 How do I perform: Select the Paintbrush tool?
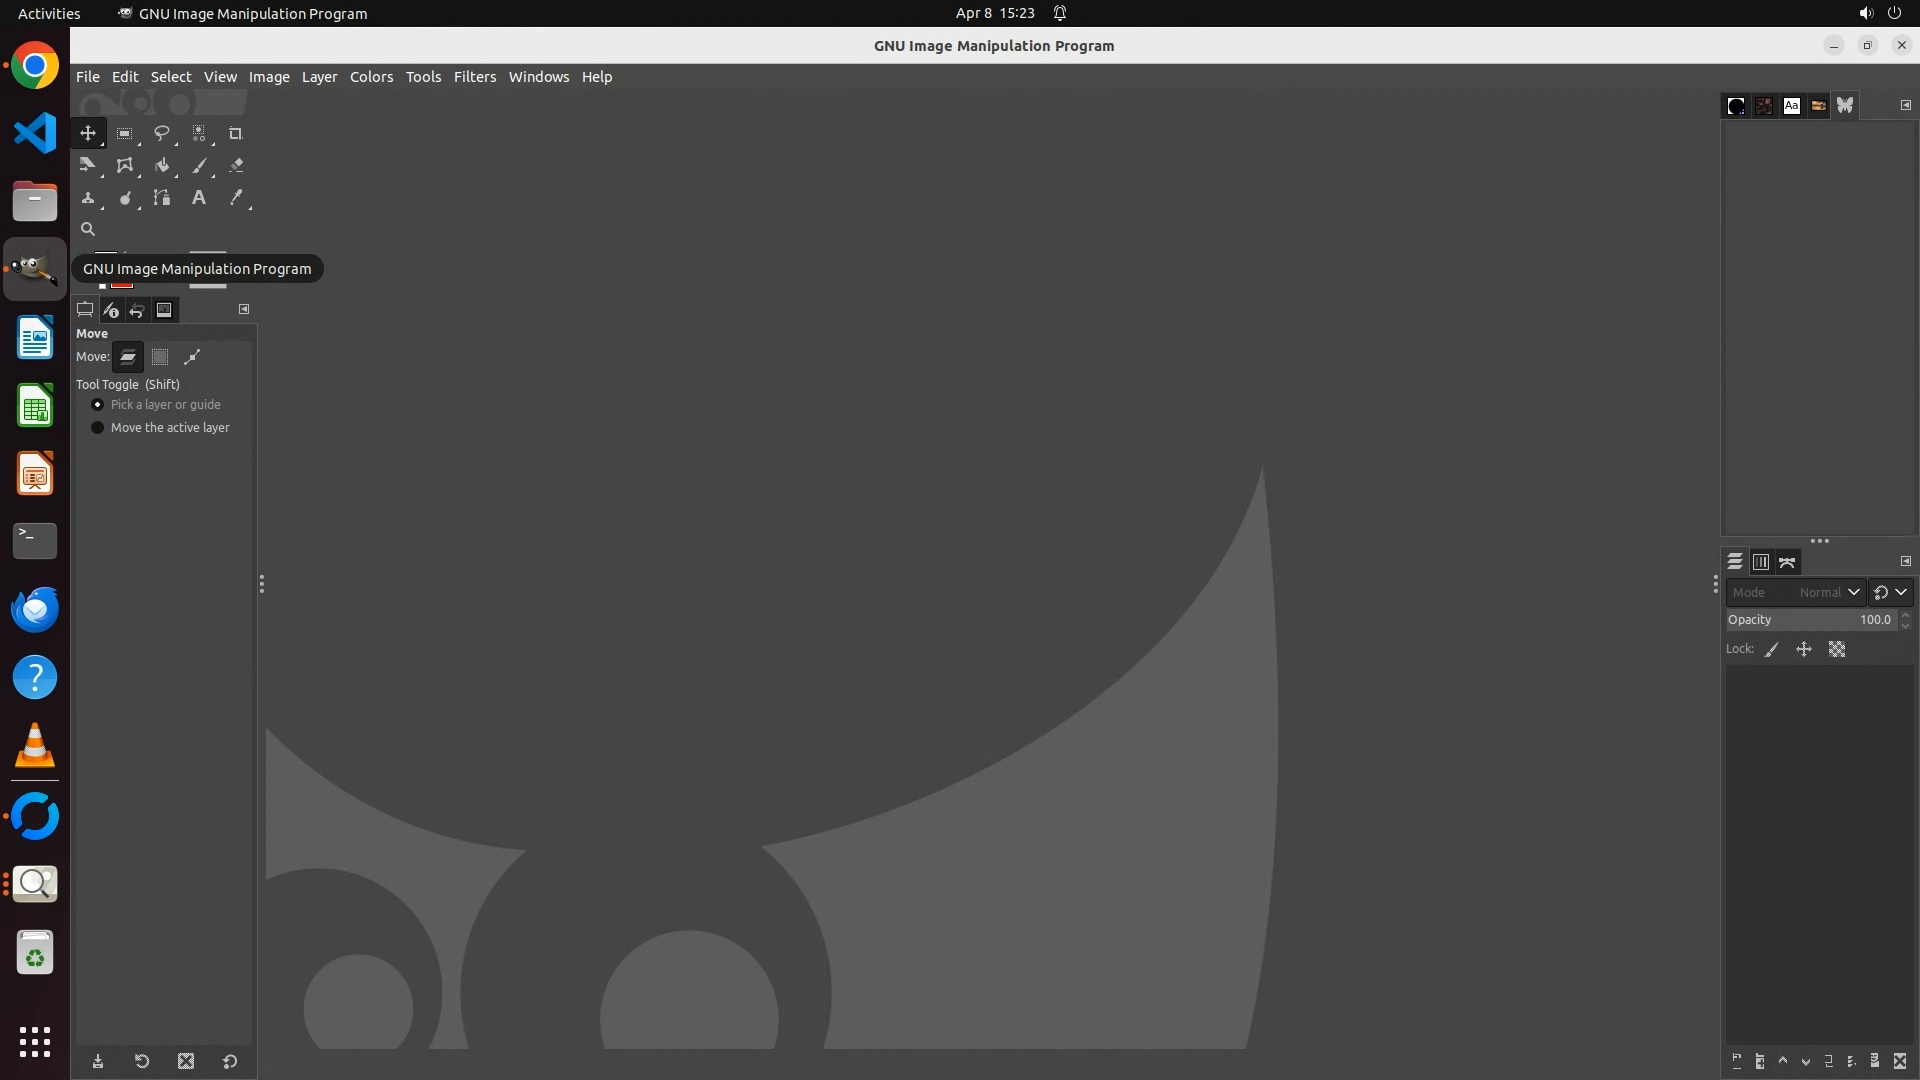tap(199, 166)
